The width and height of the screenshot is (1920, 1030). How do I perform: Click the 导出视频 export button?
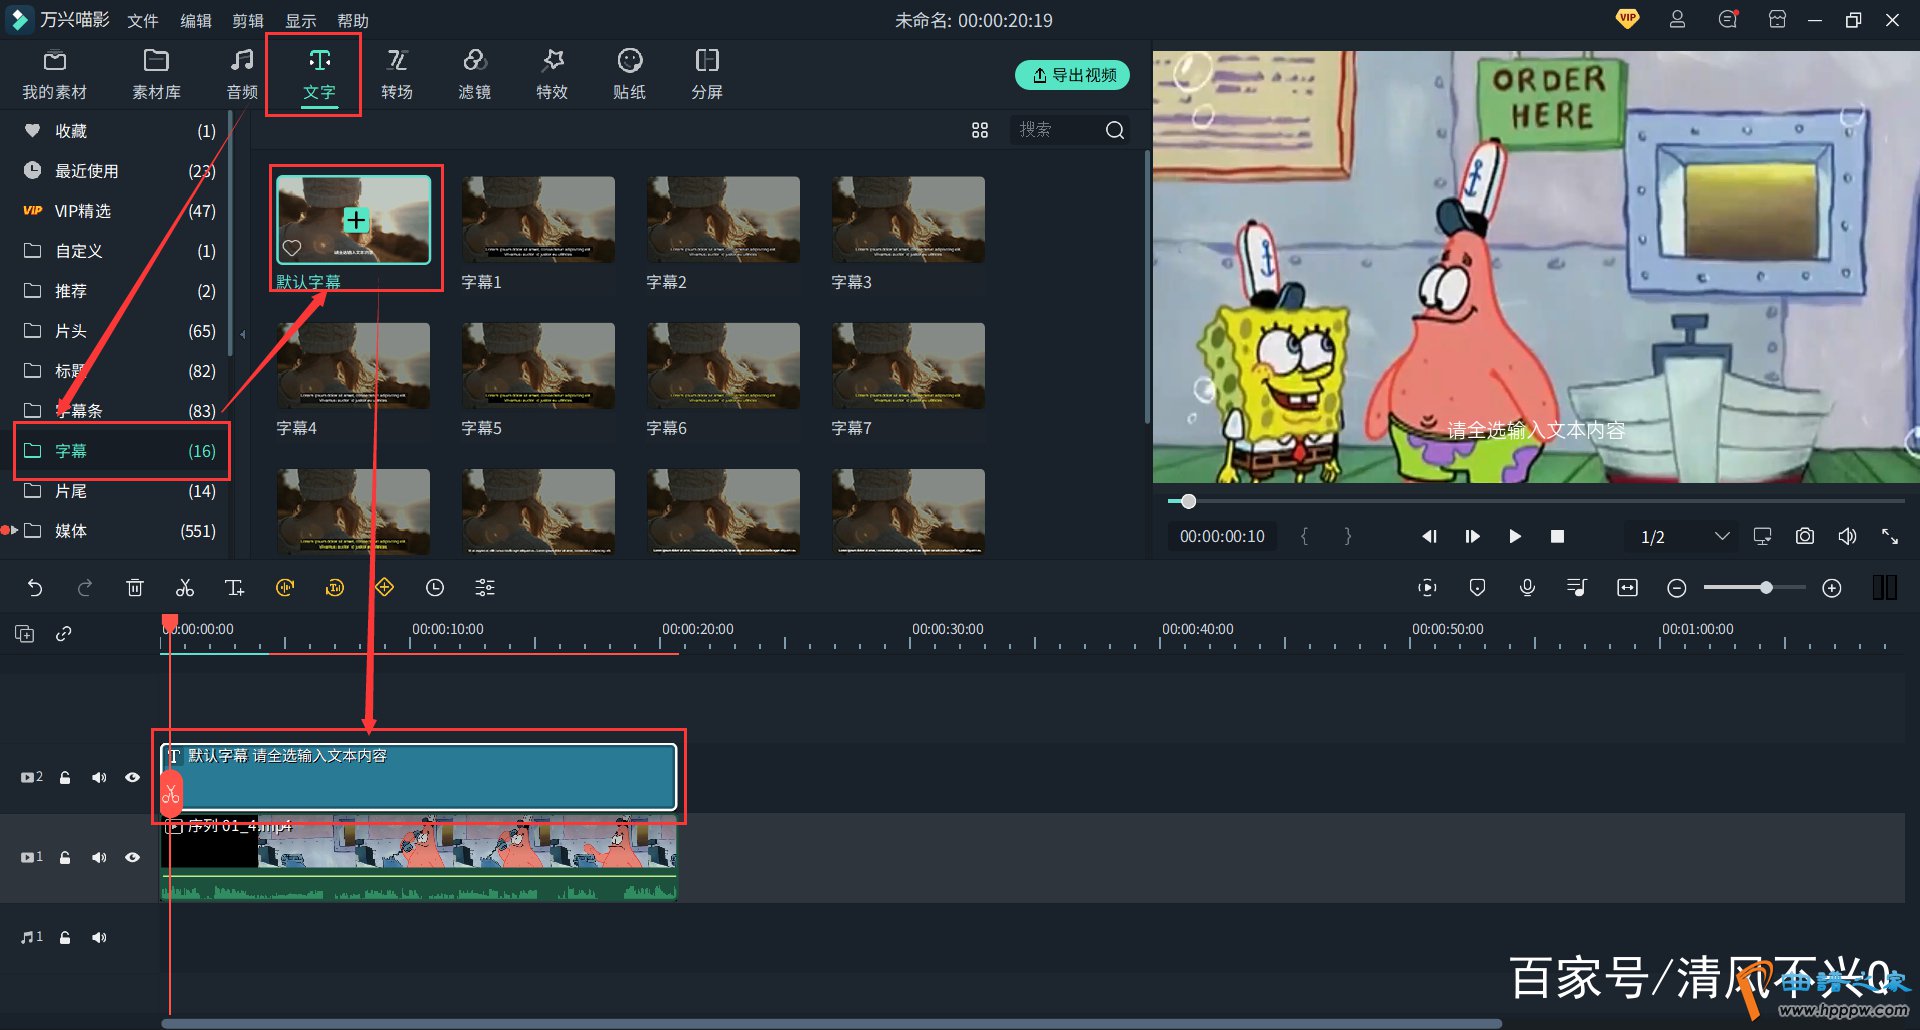click(x=1072, y=75)
